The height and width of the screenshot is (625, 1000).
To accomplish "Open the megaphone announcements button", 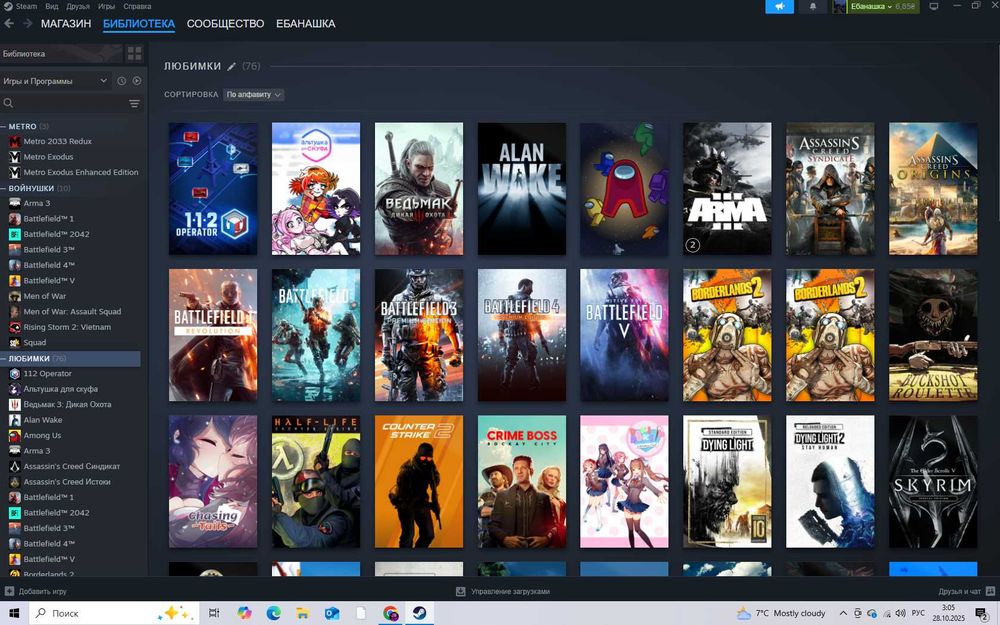I will (x=779, y=6).
